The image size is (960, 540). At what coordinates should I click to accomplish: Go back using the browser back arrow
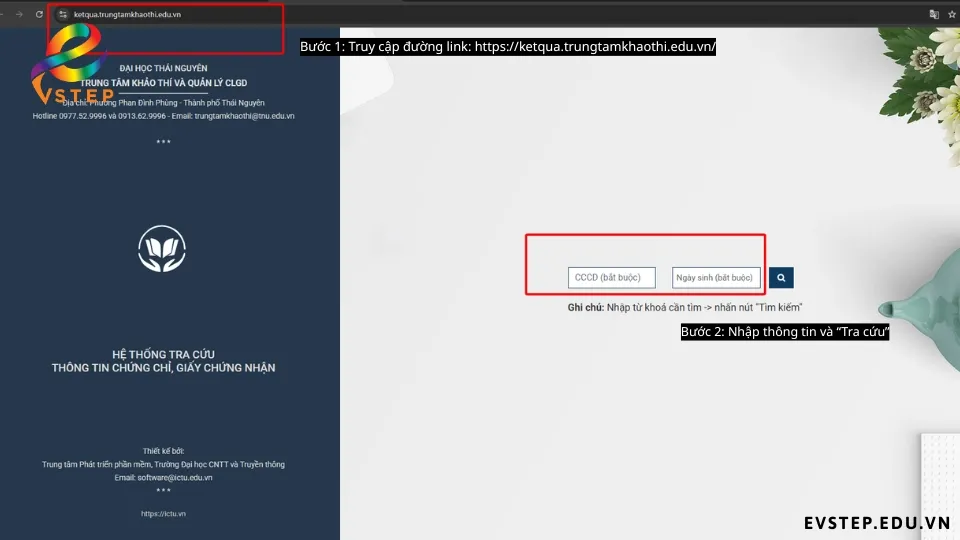(x=2, y=14)
